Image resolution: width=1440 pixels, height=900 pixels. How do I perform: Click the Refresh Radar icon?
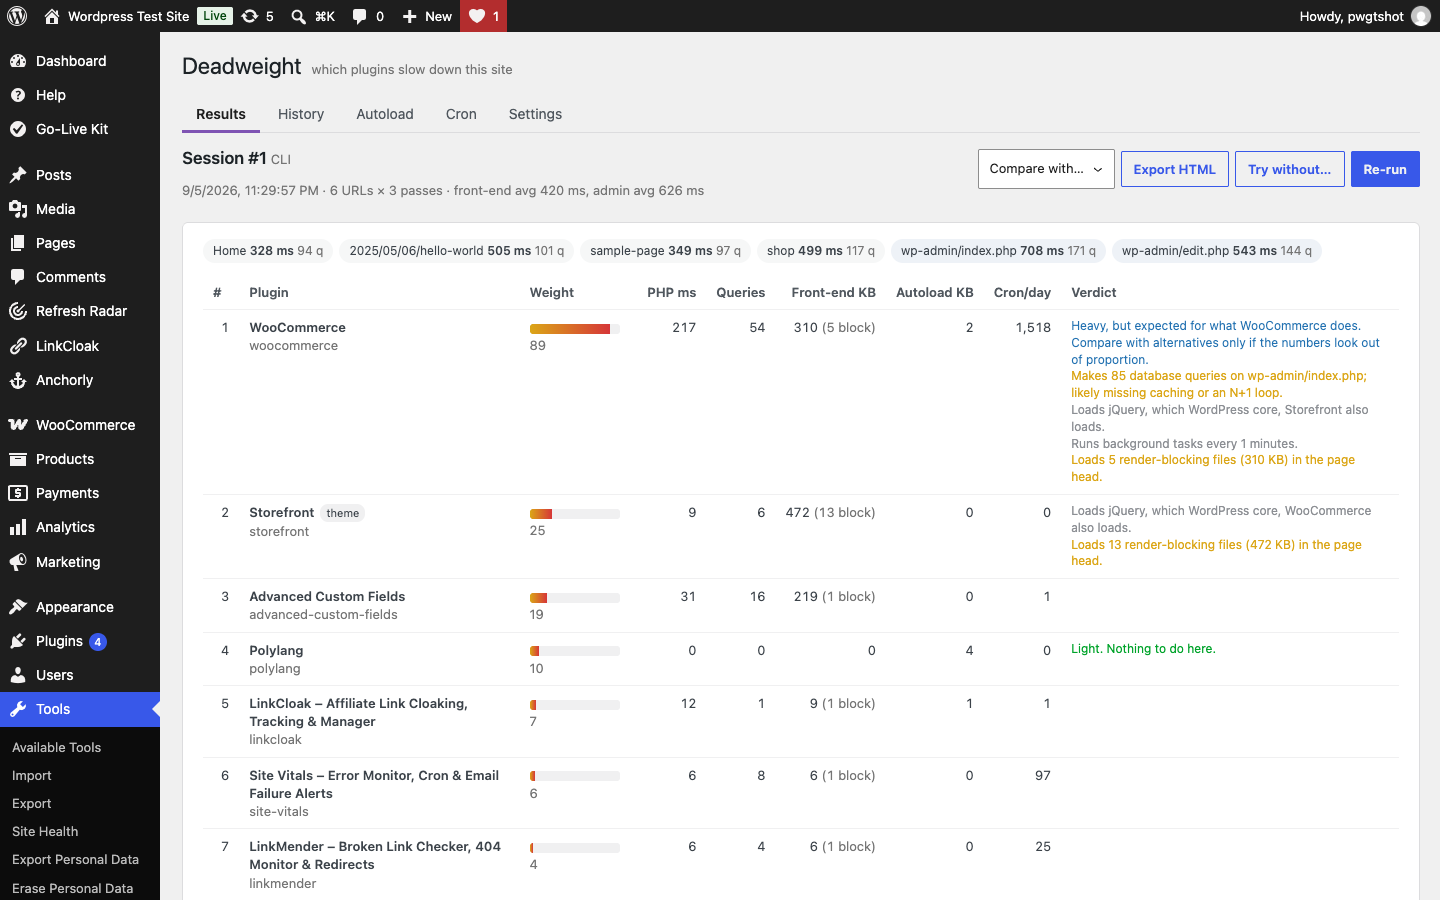pos(18,311)
